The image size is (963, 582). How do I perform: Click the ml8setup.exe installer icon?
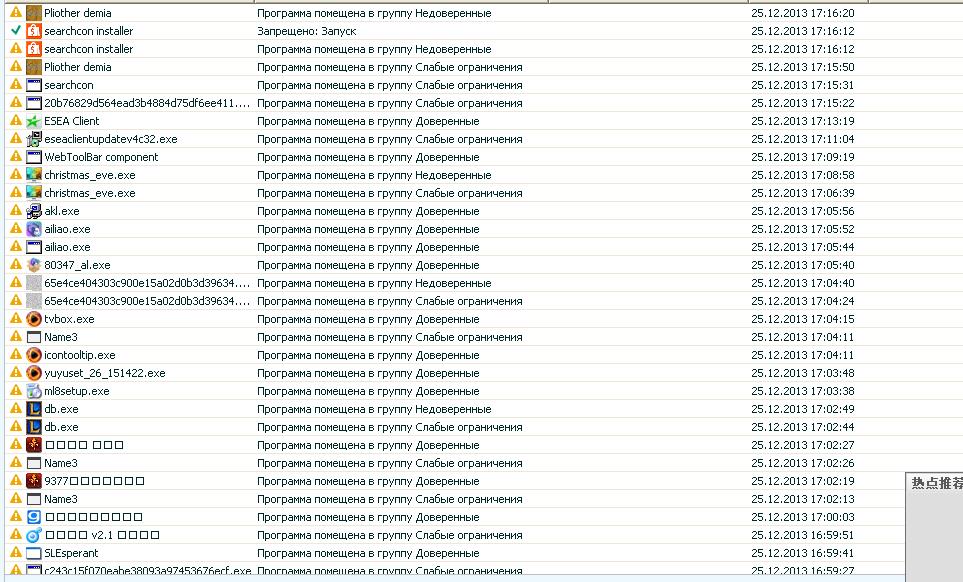pyautogui.click(x=34, y=391)
